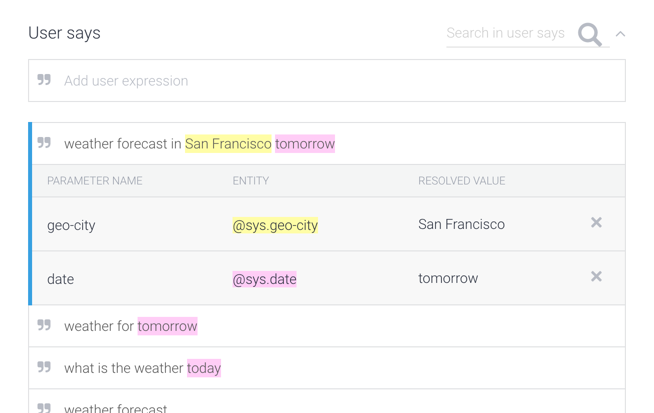Click resolved value San Francisco
Viewport: 654px width, 413px height.
click(x=461, y=224)
